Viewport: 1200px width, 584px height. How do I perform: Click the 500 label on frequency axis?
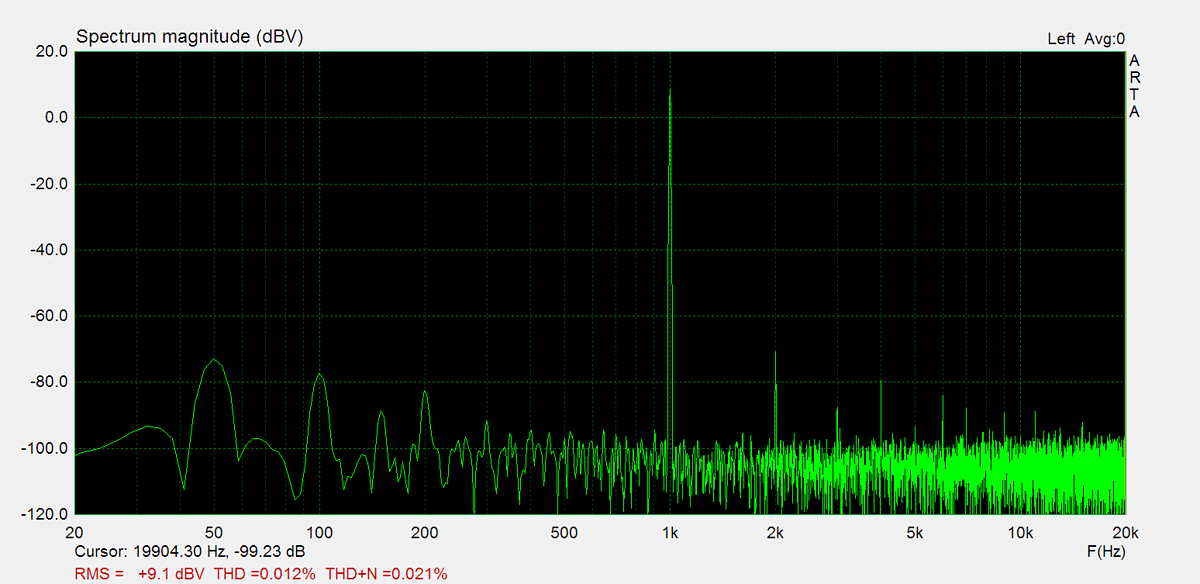click(565, 533)
